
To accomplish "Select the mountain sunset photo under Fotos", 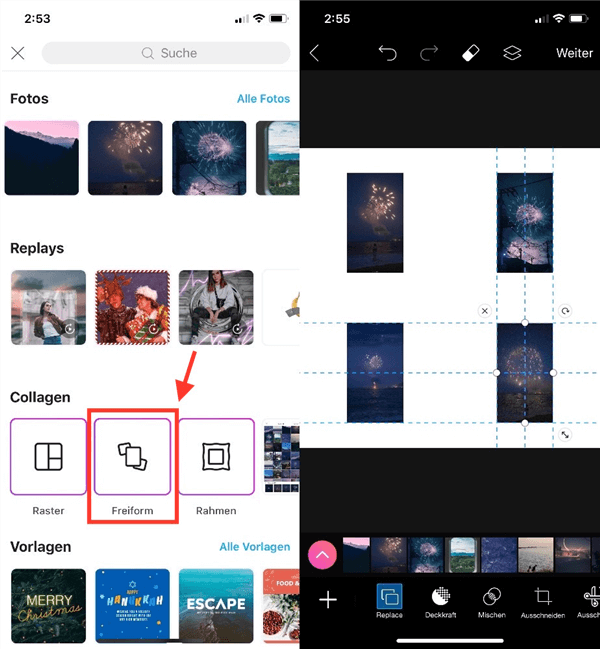I will point(42,158).
